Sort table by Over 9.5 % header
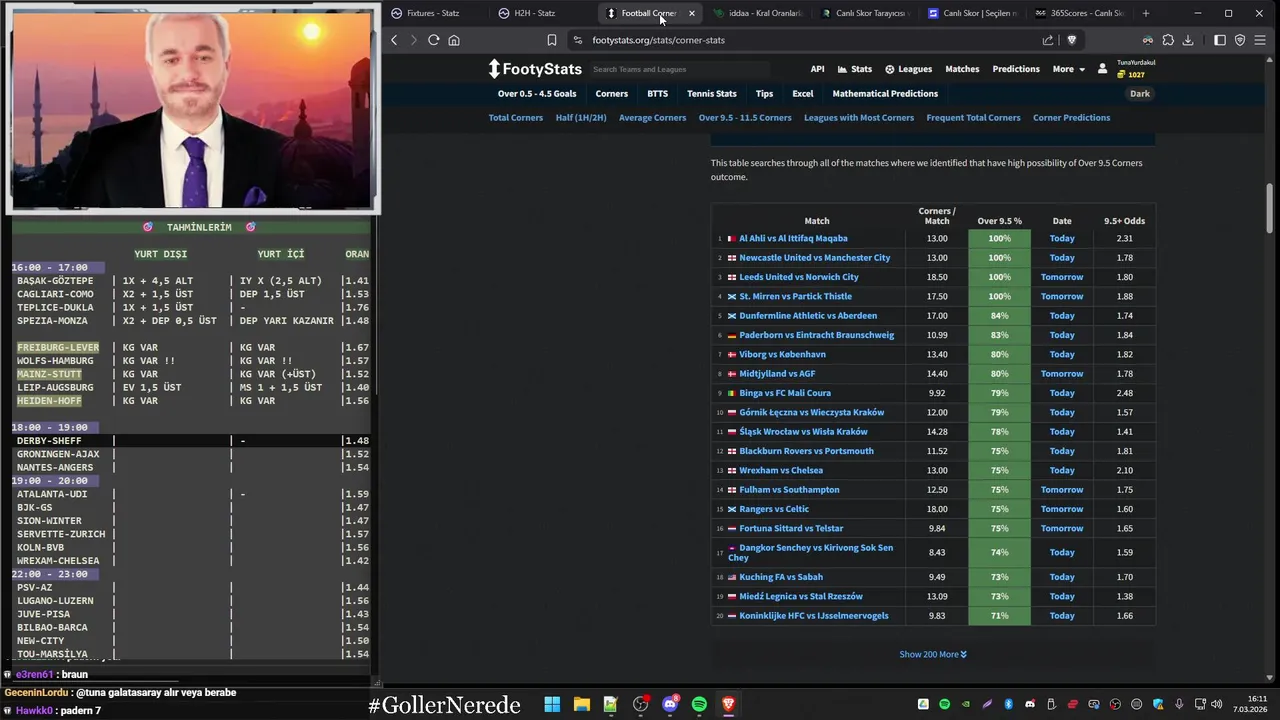1280x720 pixels. pyautogui.click(x=999, y=221)
